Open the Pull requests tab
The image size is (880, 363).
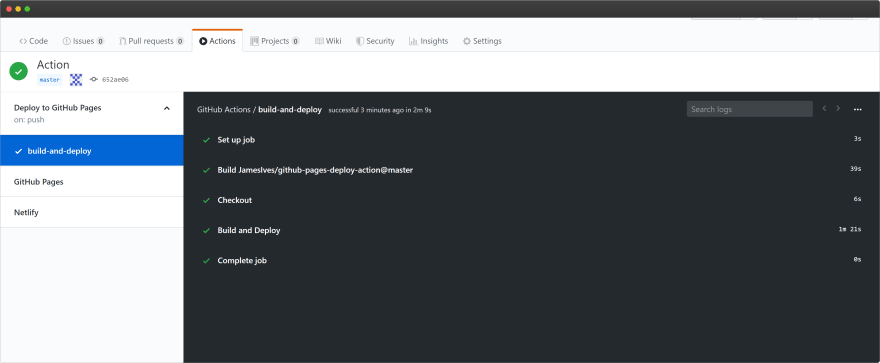pos(152,41)
